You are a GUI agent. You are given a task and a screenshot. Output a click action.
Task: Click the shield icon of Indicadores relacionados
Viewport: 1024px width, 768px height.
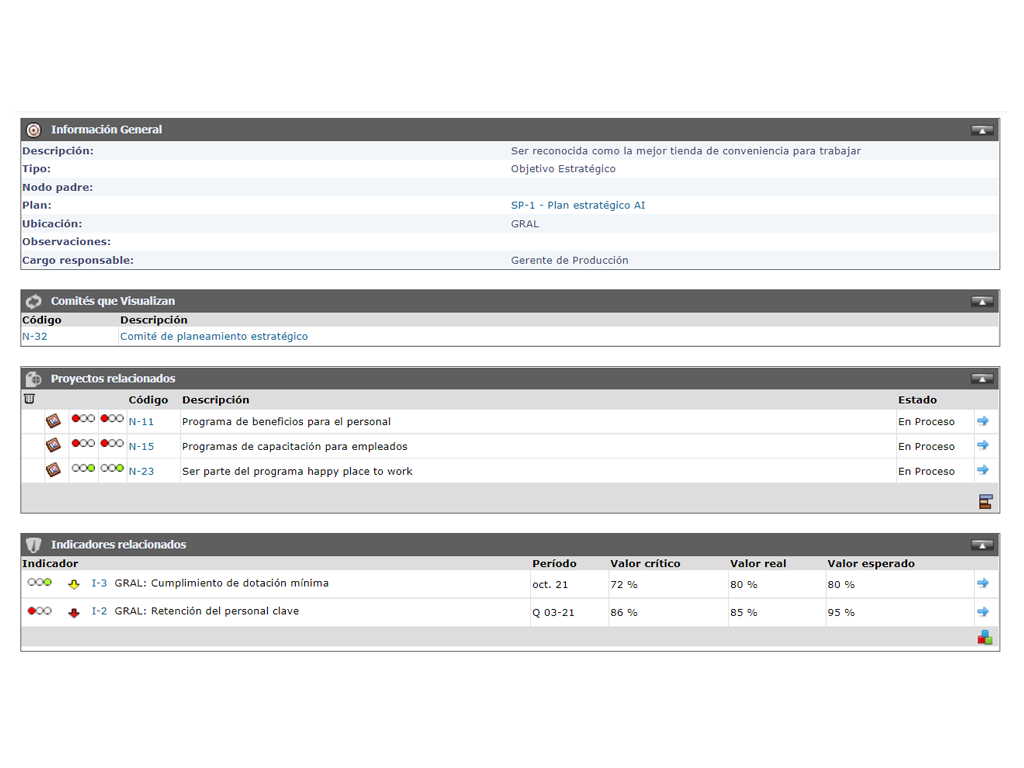(33, 545)
